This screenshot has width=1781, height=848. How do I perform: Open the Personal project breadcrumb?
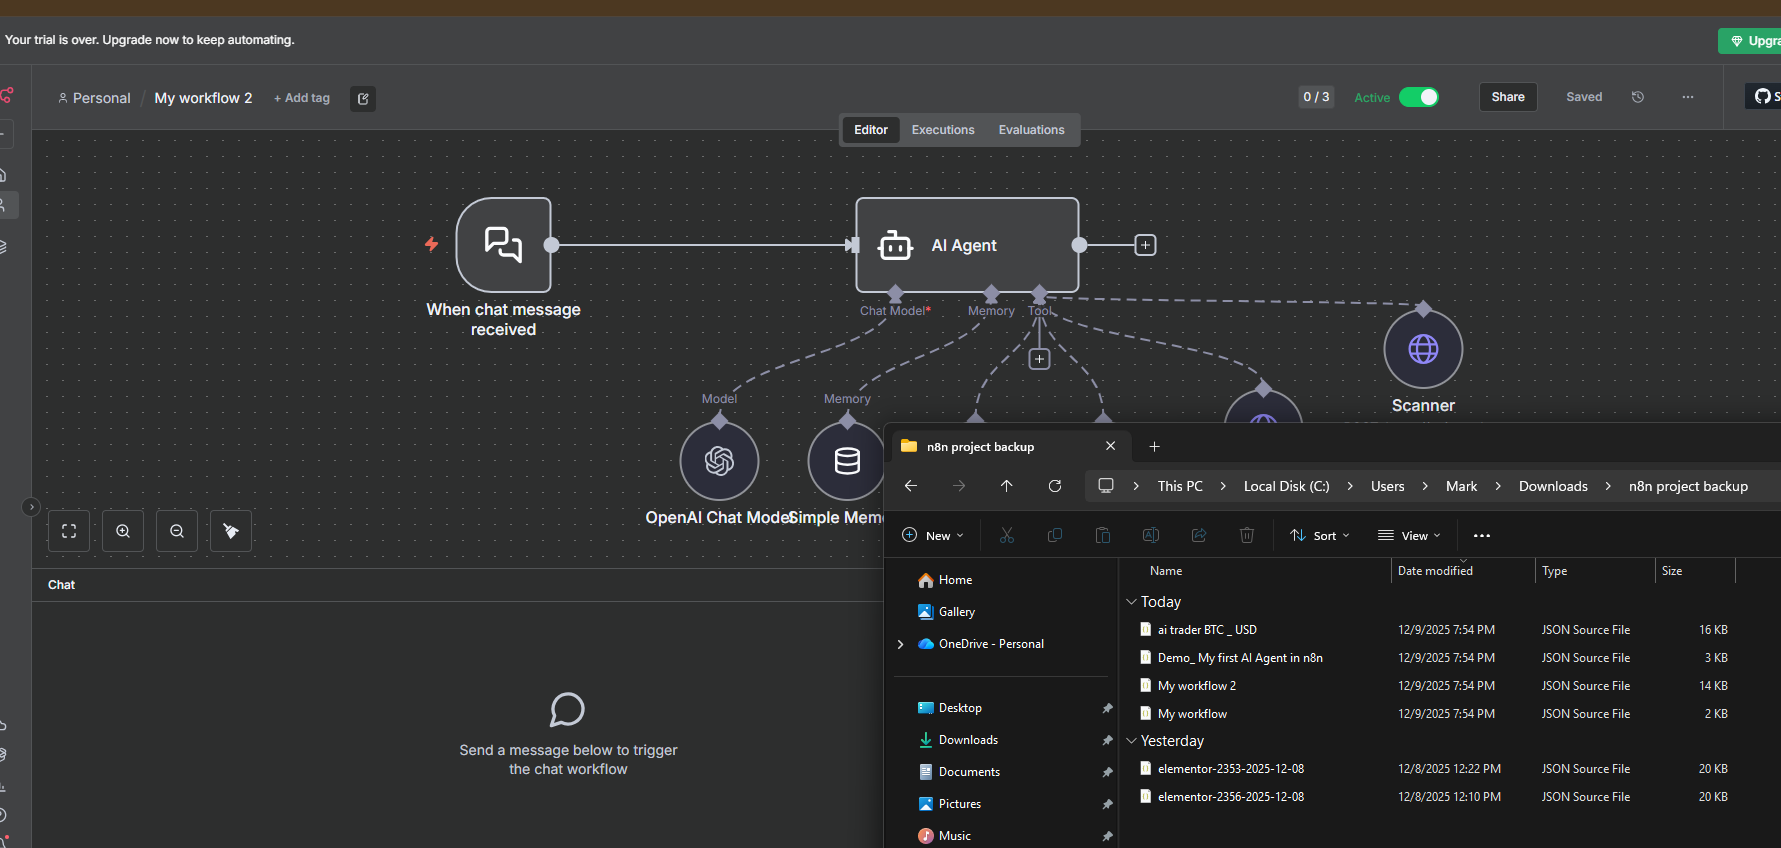click(94, 98)
